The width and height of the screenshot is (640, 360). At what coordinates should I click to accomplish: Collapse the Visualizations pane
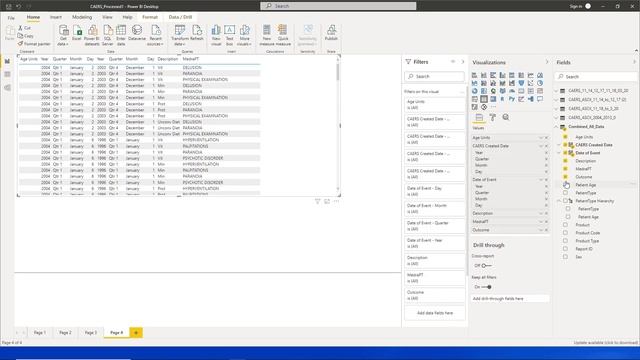coord(547,62)
